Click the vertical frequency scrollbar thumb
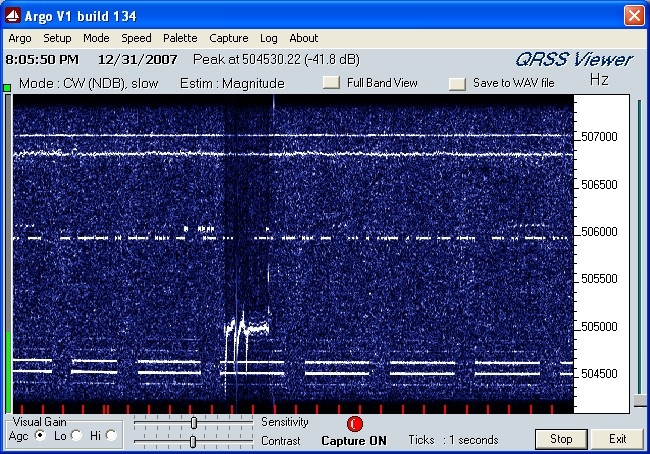 tap(640, 401)
